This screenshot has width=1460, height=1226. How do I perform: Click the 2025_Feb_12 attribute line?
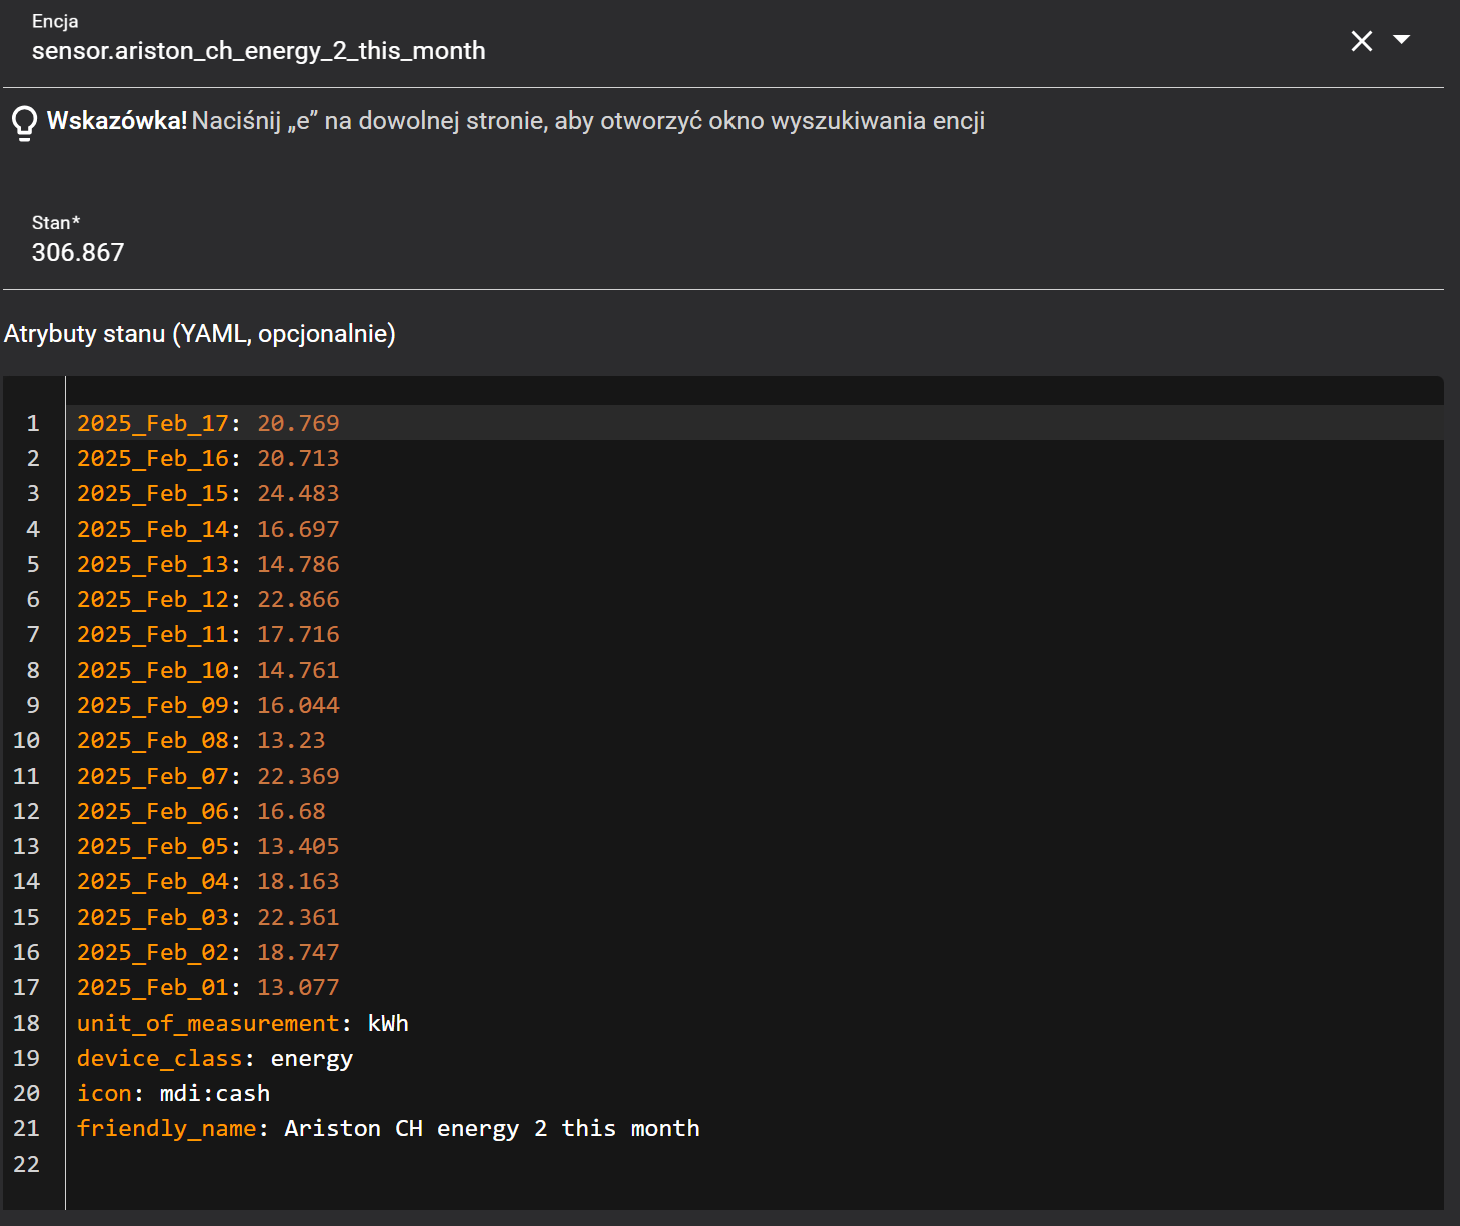click(208, 600)
